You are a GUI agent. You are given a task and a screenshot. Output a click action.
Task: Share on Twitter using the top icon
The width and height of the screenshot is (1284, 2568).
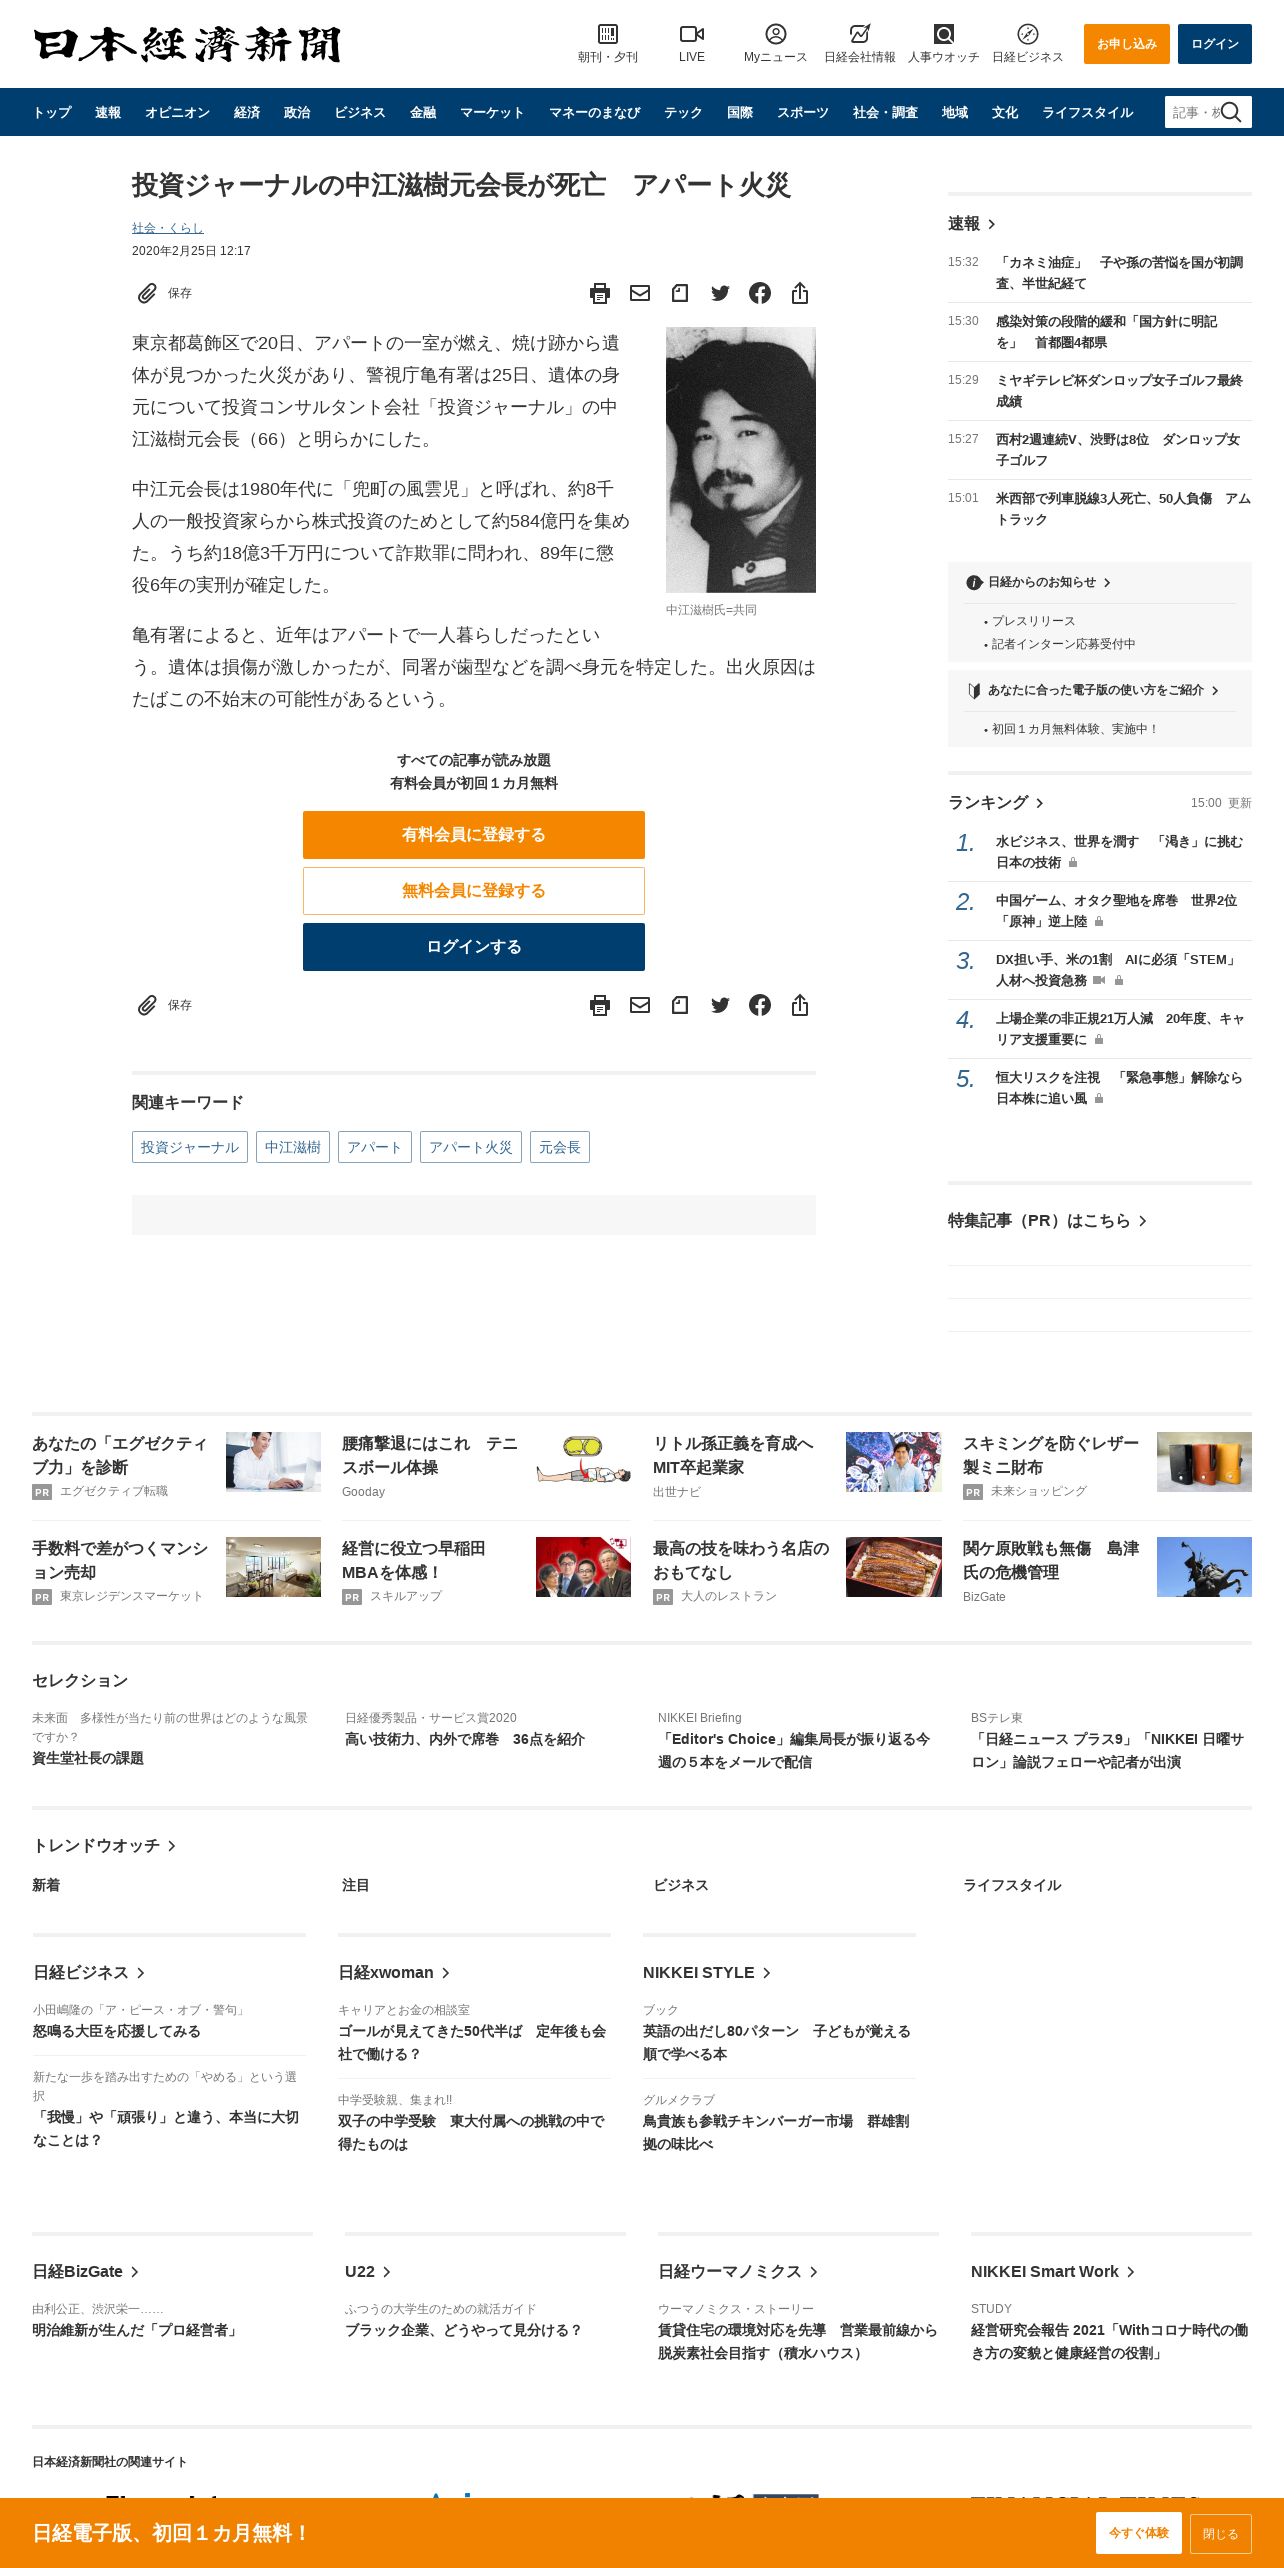pos(720,293)
